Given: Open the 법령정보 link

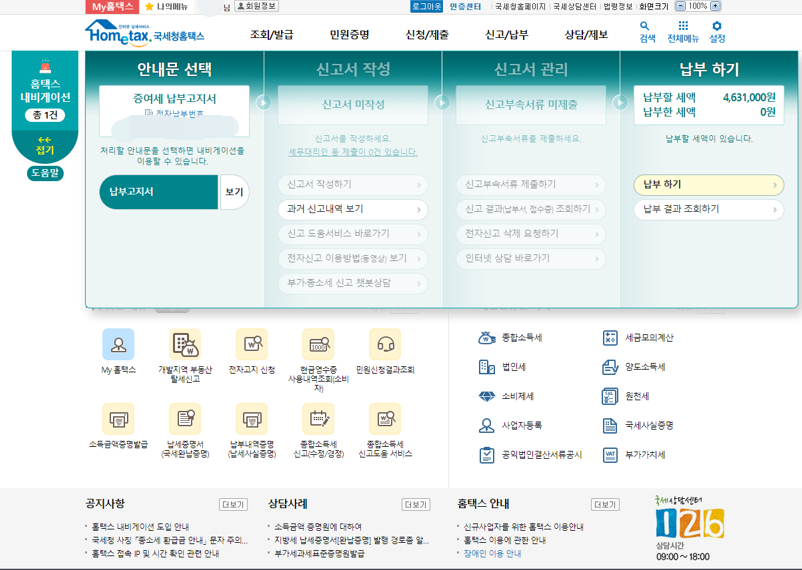Looking at the screenshot, I should (618, 6).
